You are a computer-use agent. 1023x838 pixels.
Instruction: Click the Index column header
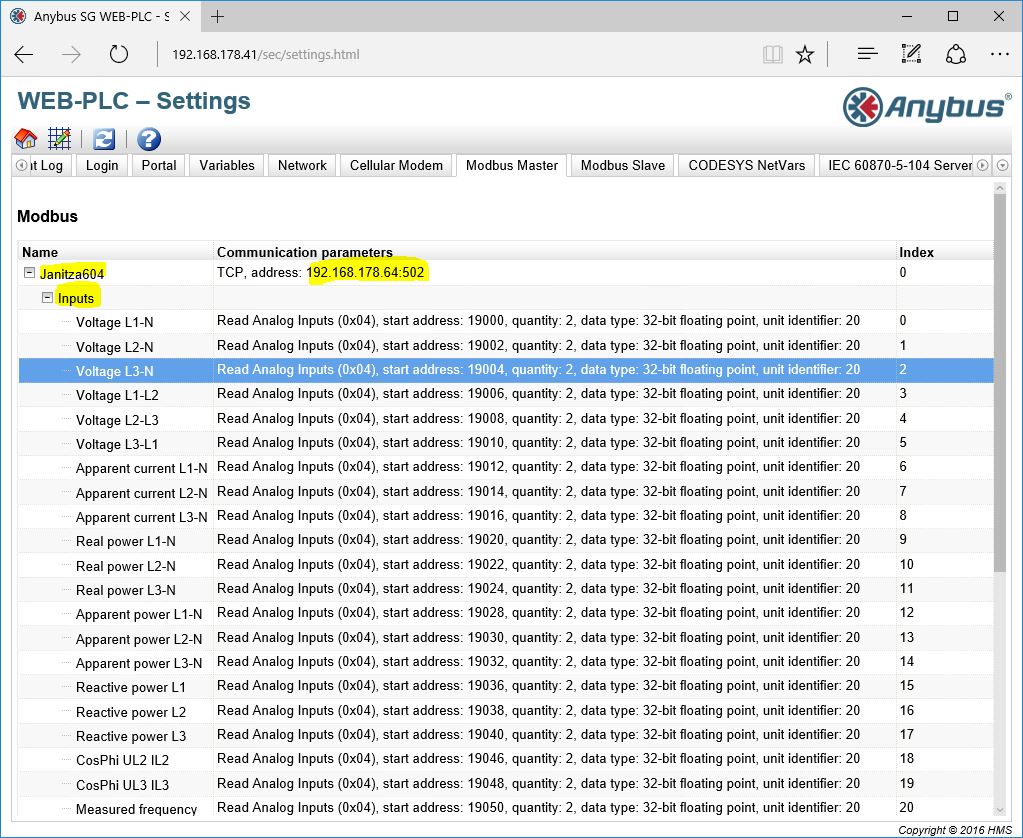945,252
